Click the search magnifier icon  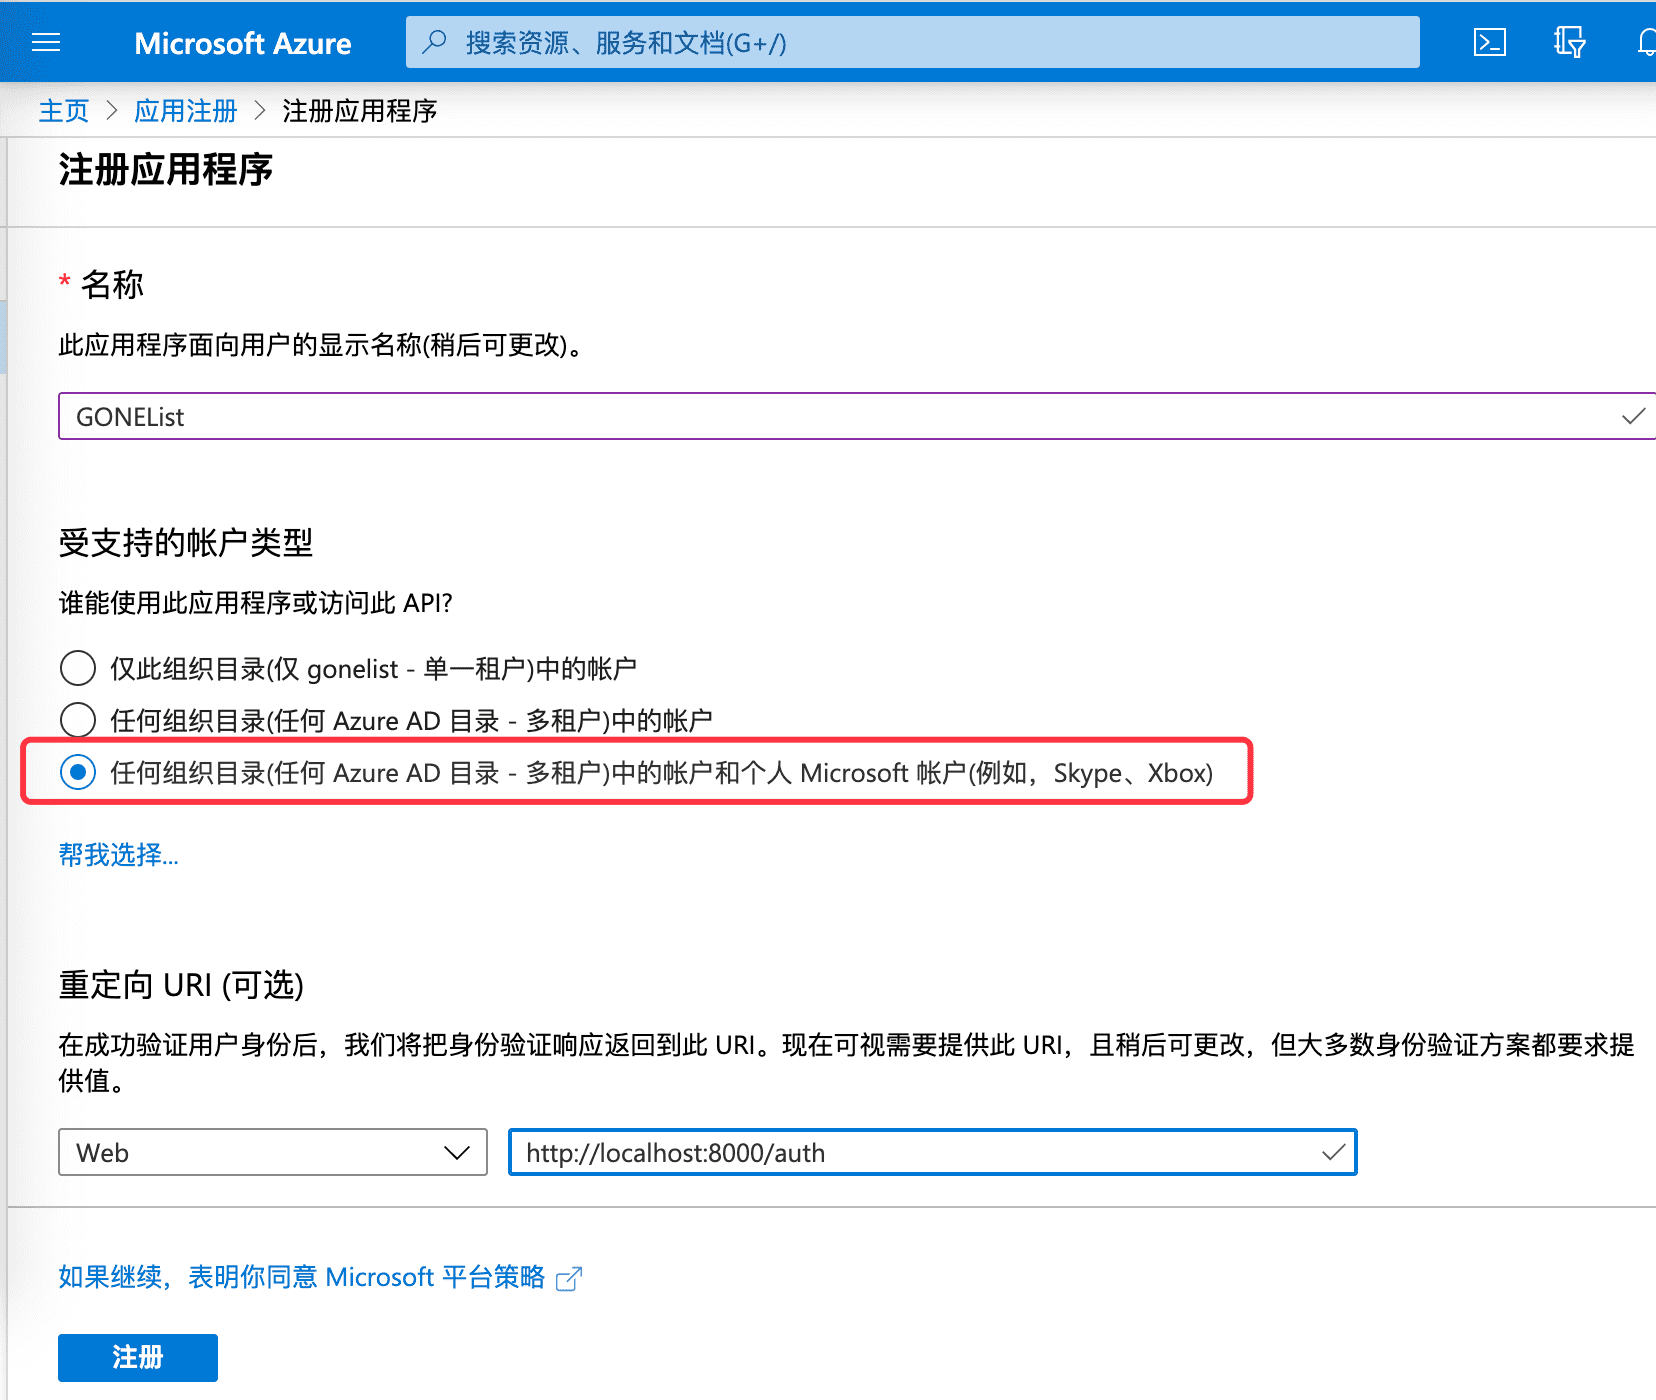point(434,42)
